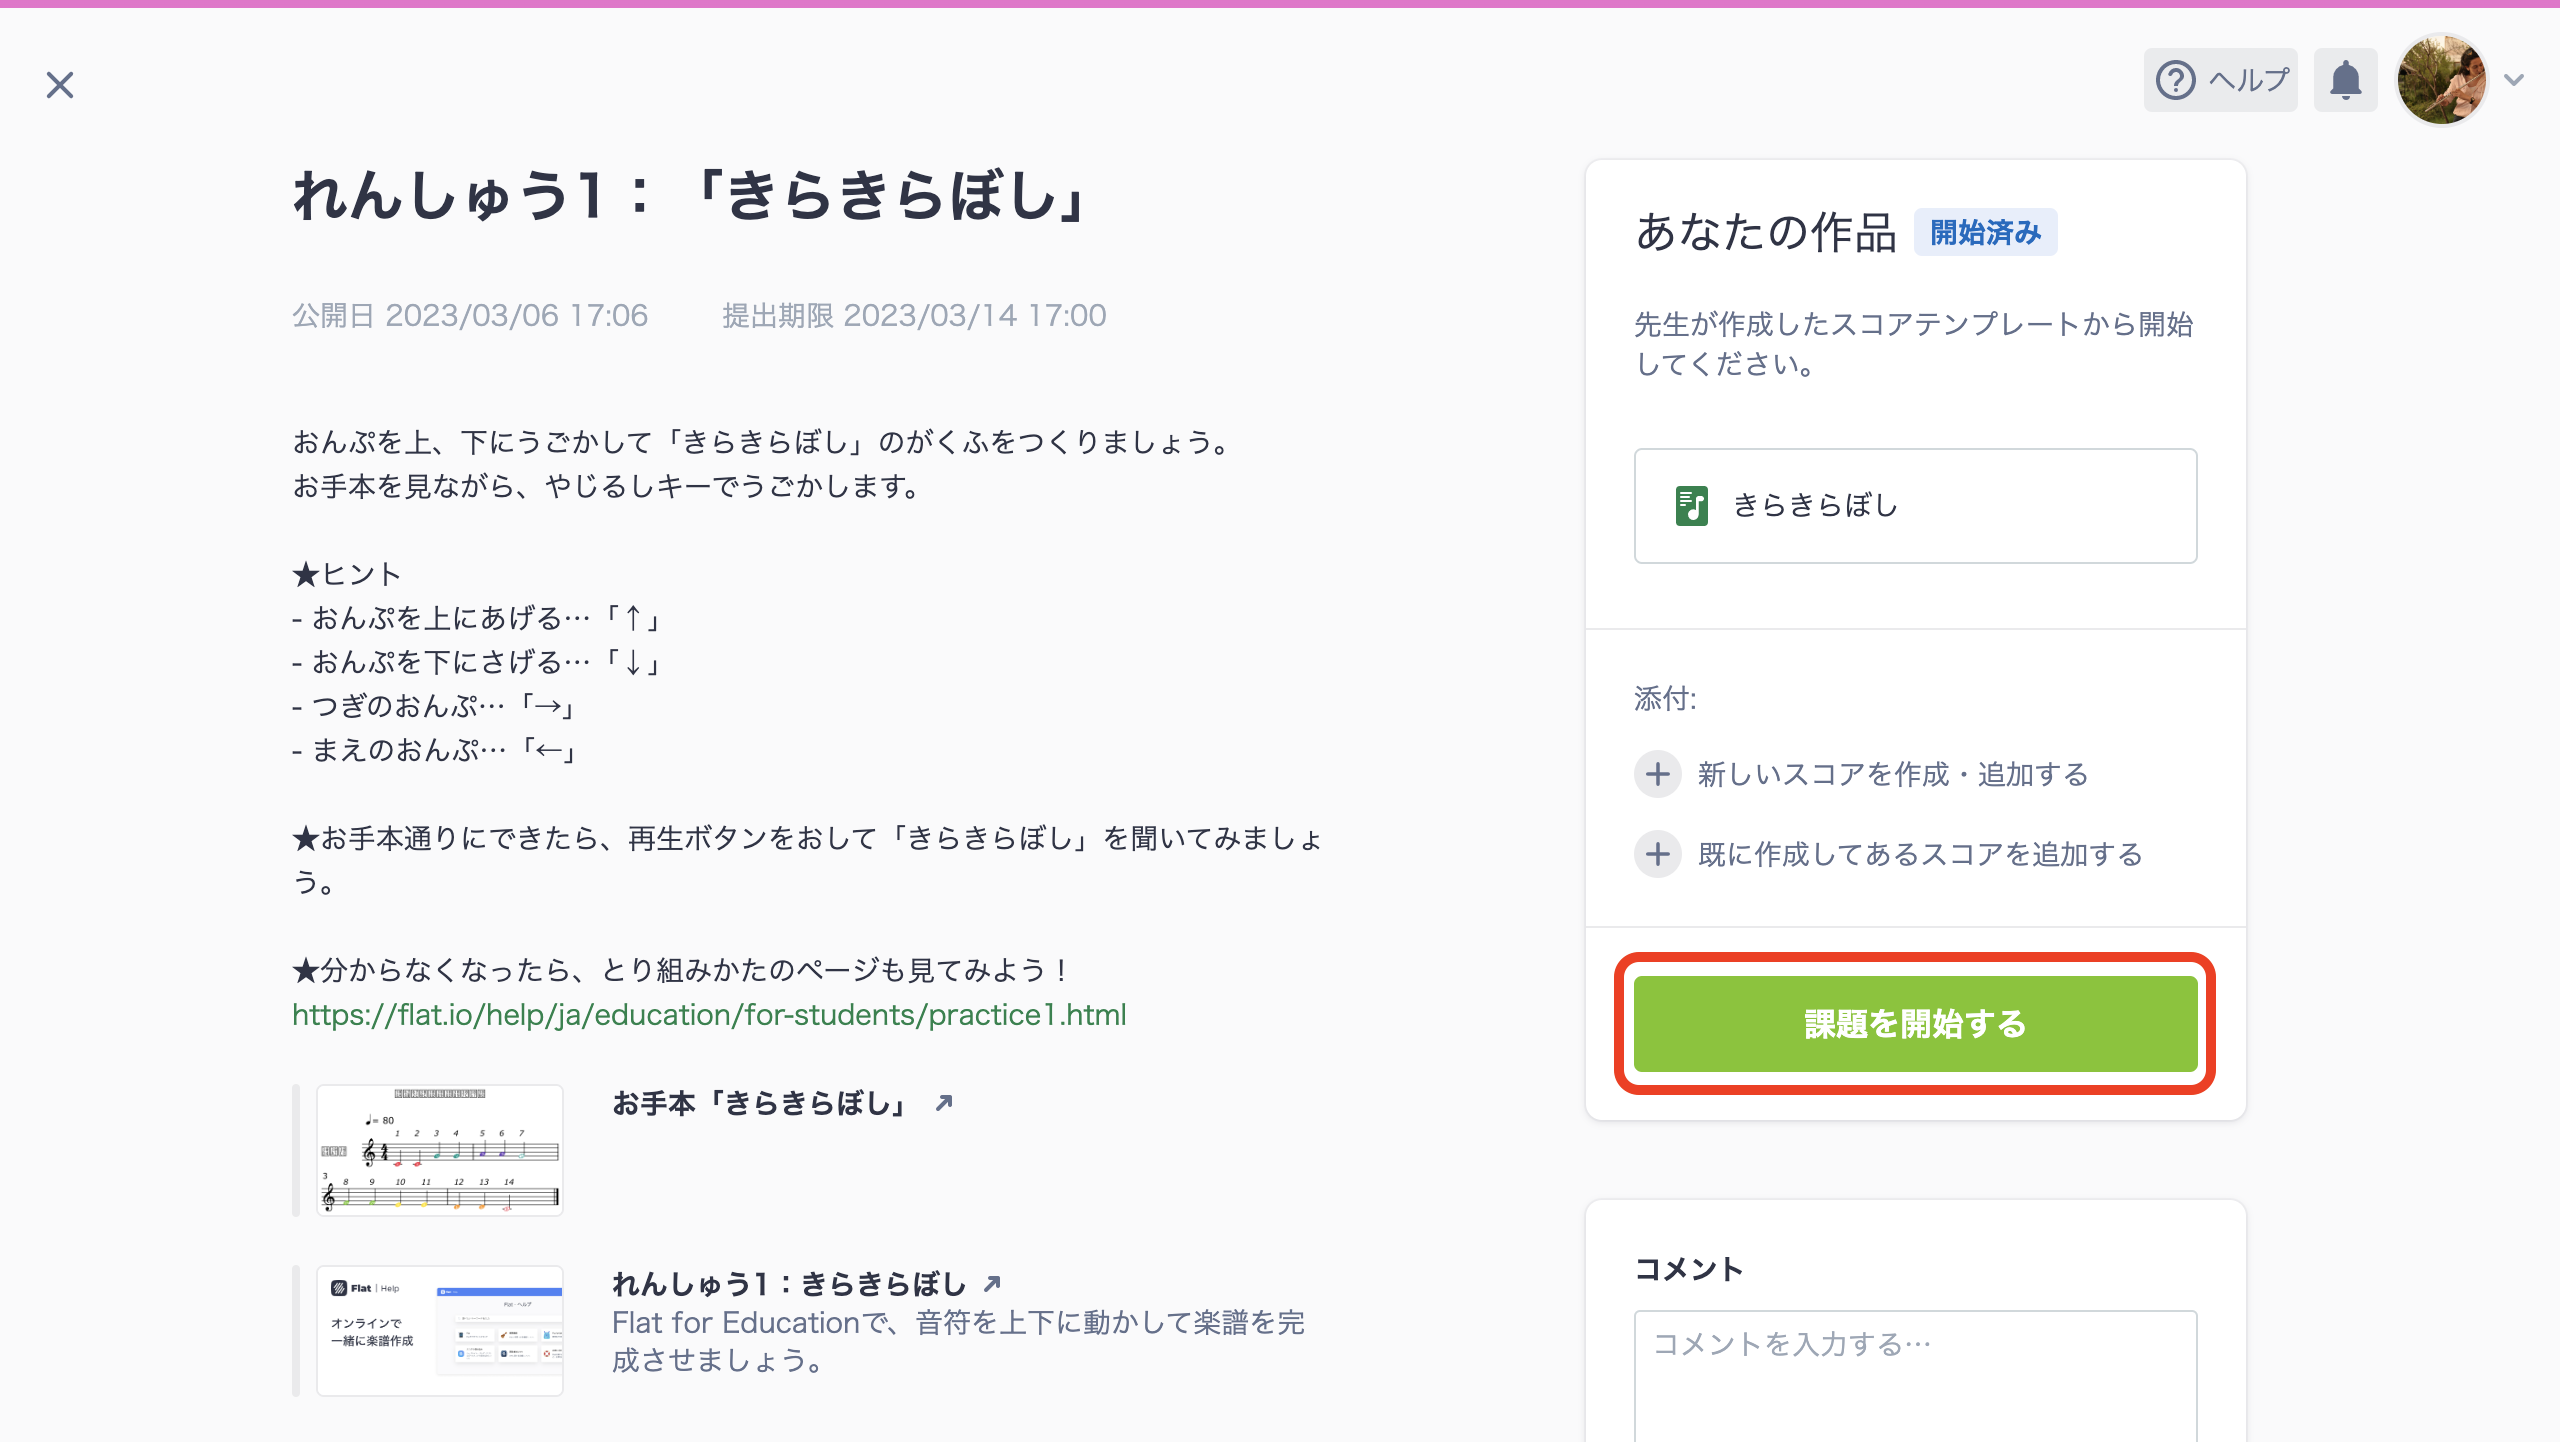Click the external arrow beside お手本「きらきらぼし」
The image size is (2560, 1442).
pos(944,1103)
